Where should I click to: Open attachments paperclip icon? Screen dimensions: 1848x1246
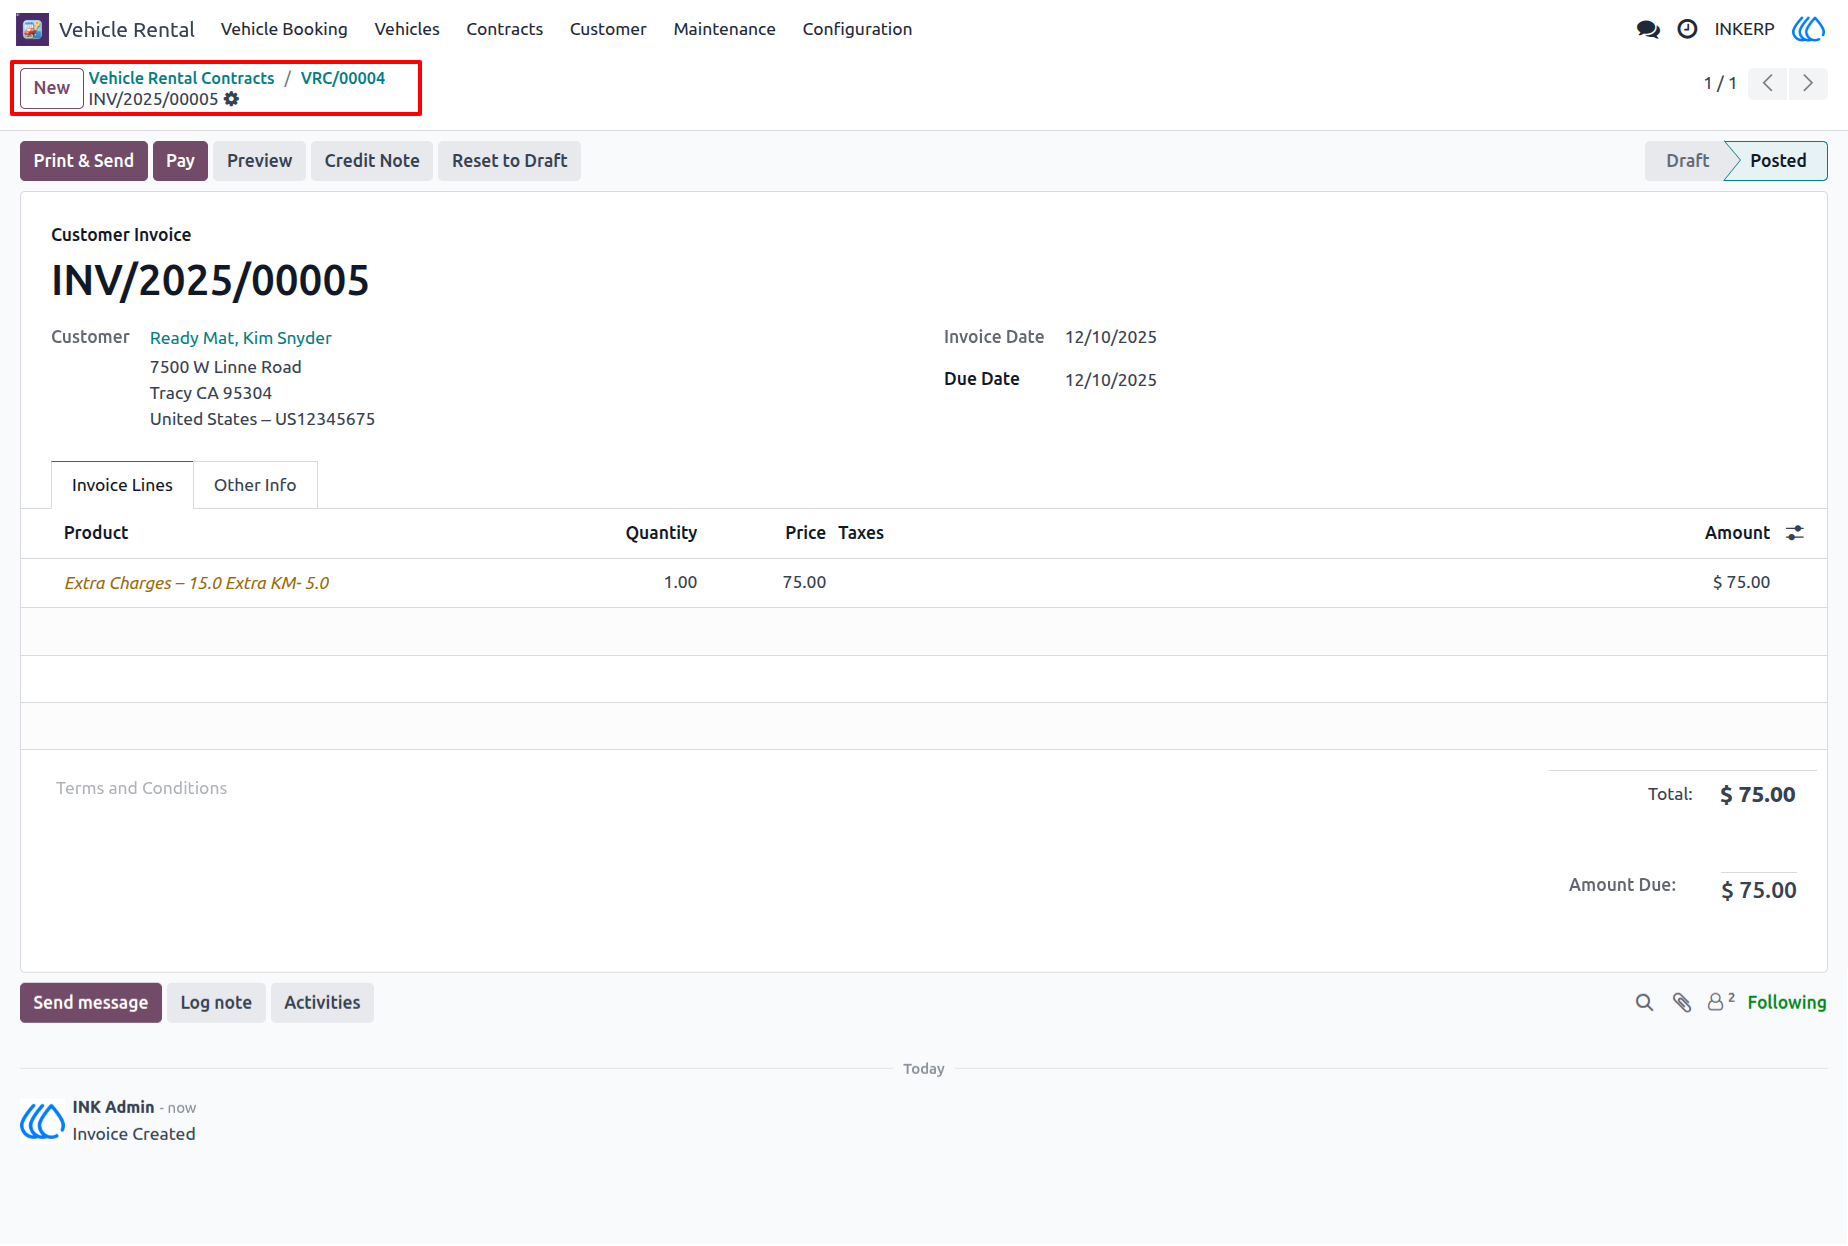pyautogui.click(x=1682, y=1002)
